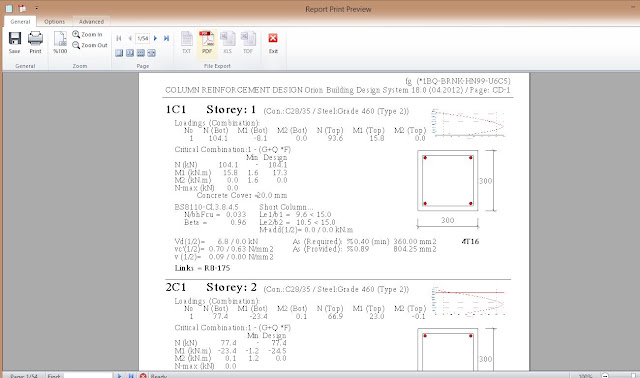Click the 'BS8110-Cl.3.8.4.5' text

pyautogui.click(x=207, y=207)
